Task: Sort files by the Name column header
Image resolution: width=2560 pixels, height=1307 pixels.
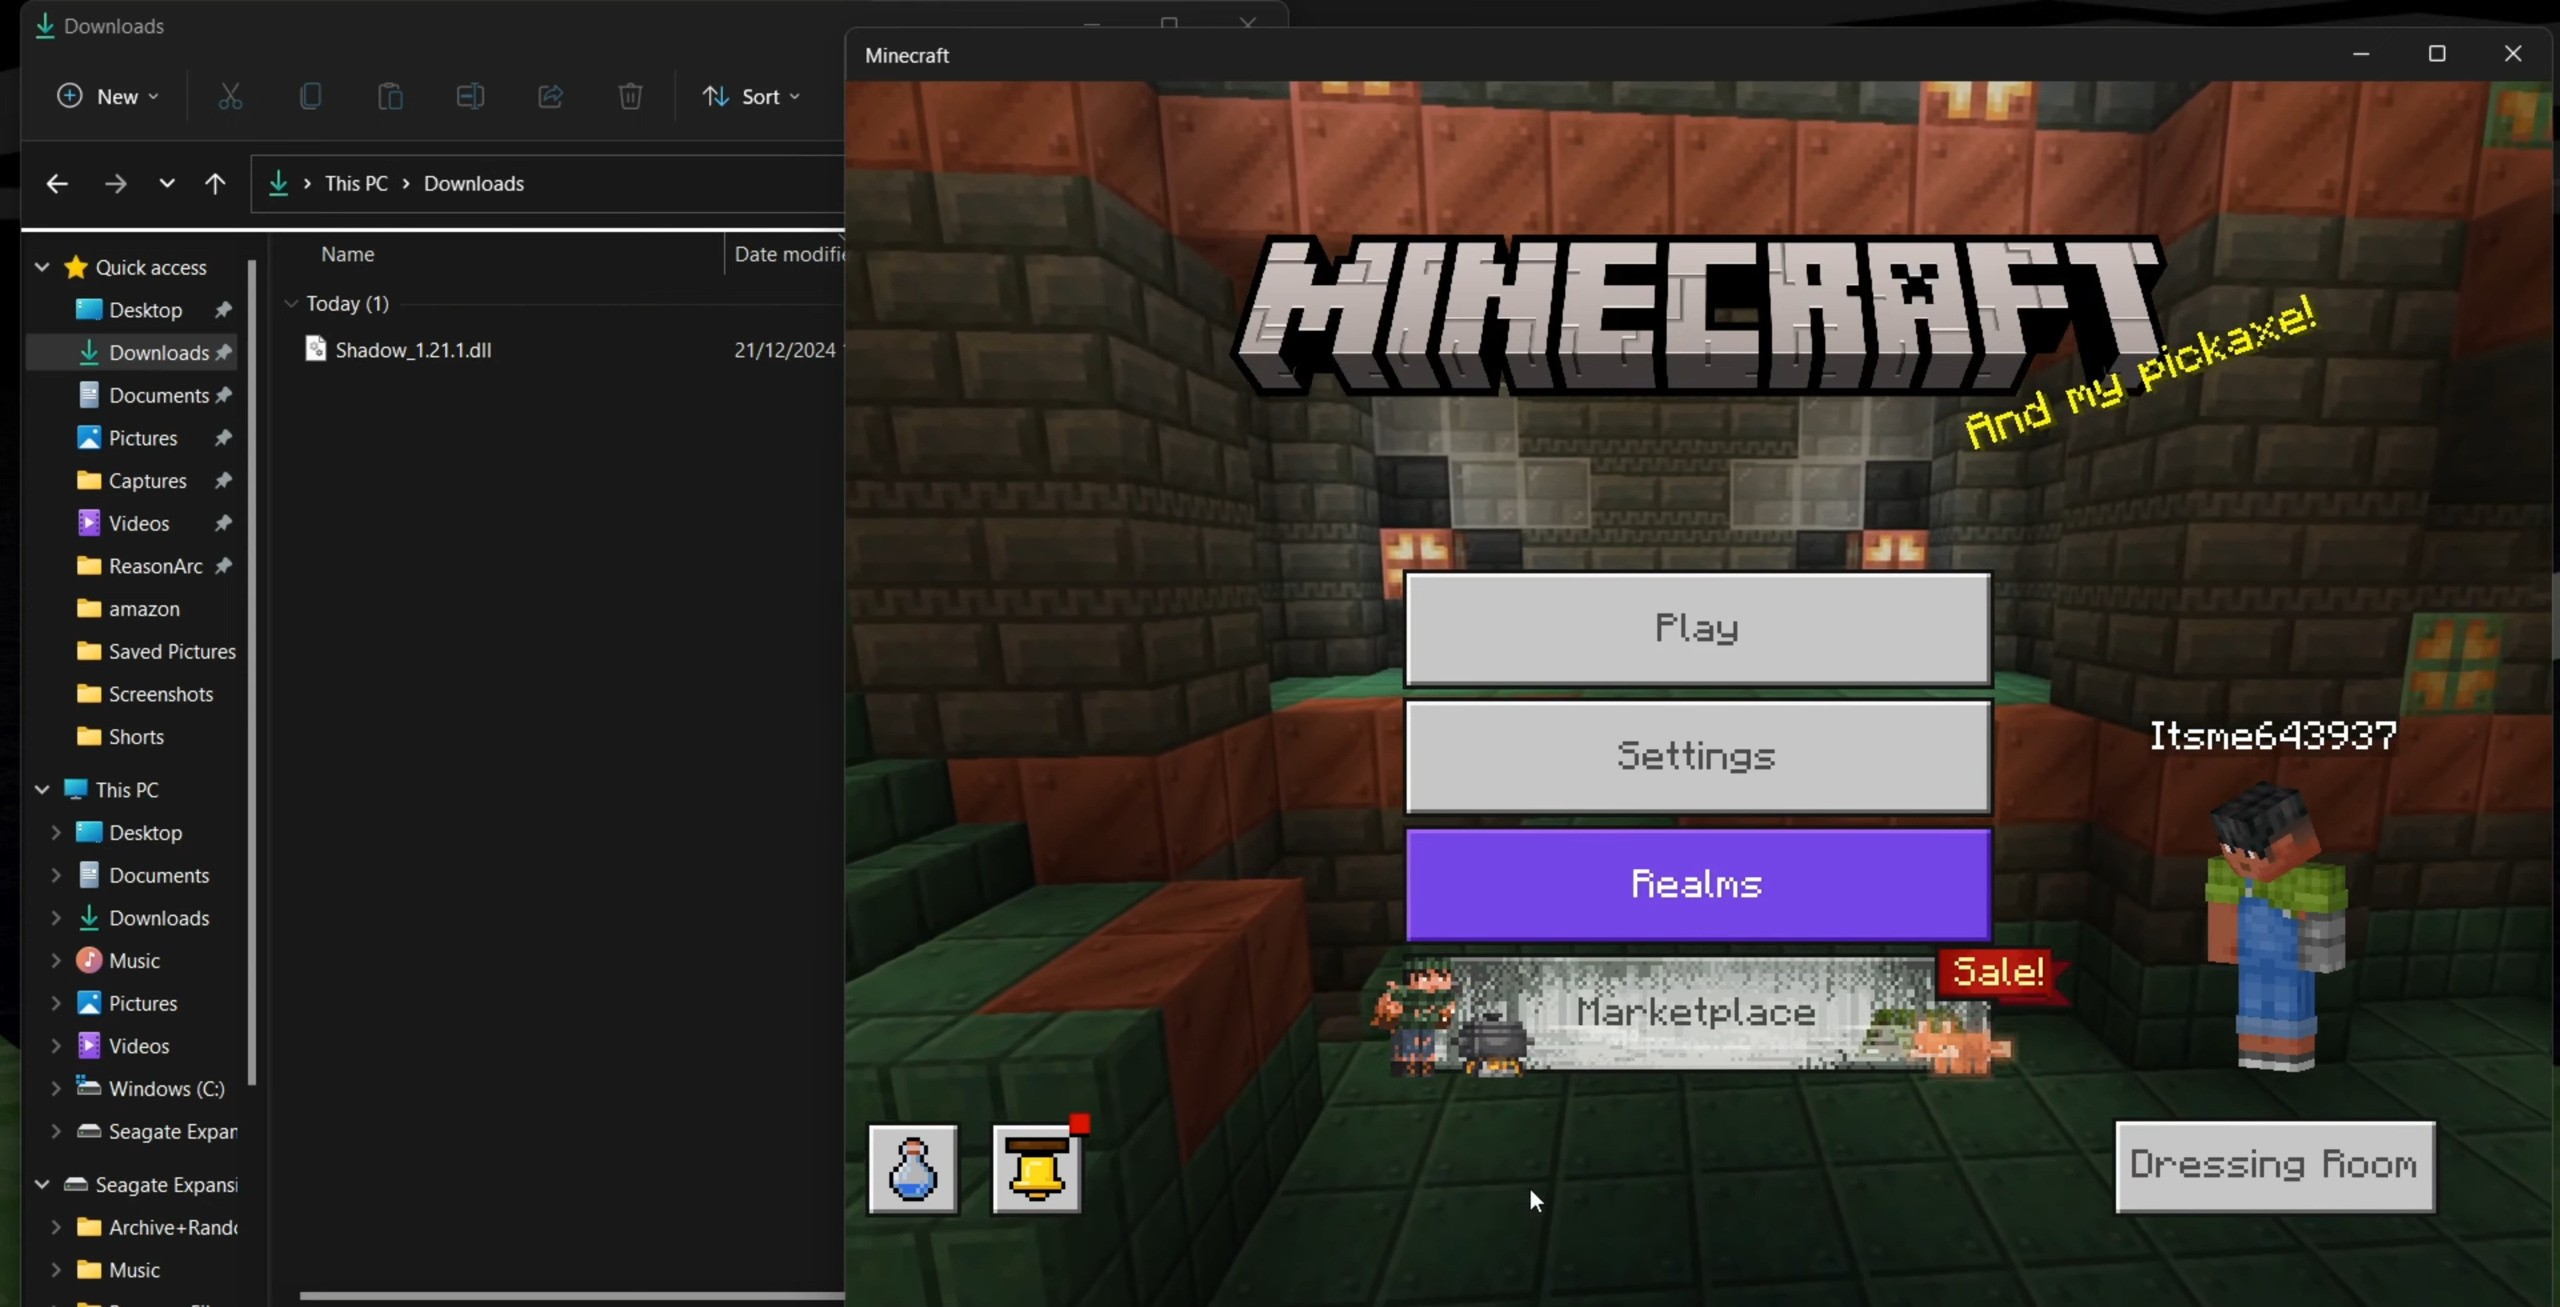Action: tap(347, 254)
